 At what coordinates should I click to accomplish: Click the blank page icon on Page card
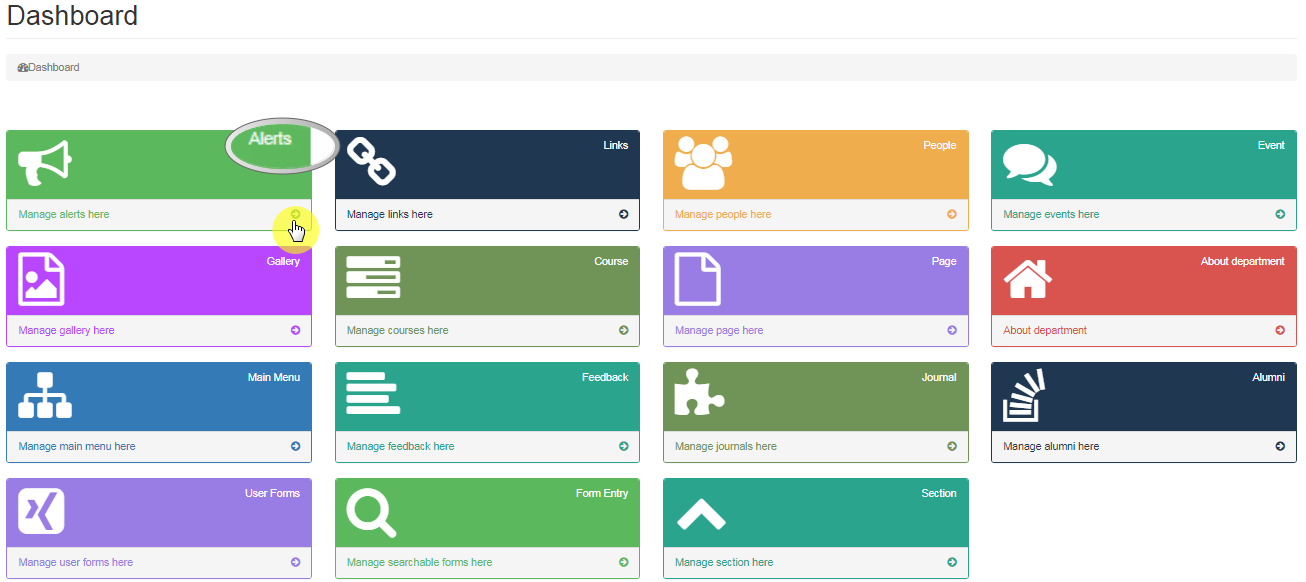point(698,279)
